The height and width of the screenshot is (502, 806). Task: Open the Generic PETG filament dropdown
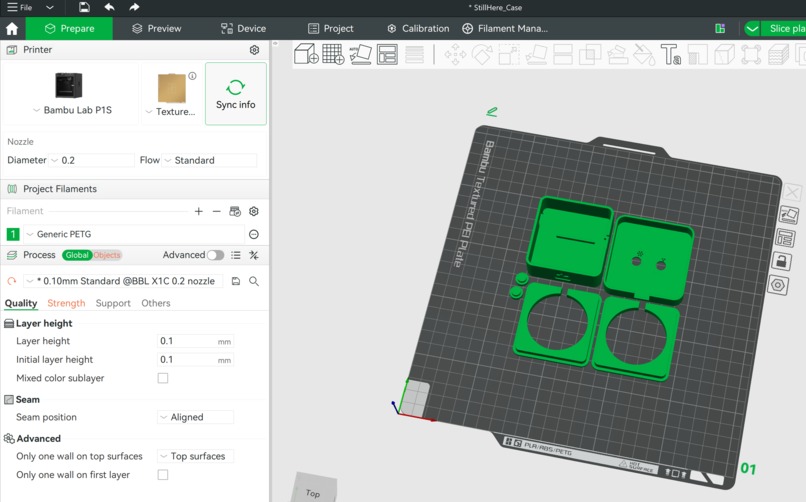[134, 234]
